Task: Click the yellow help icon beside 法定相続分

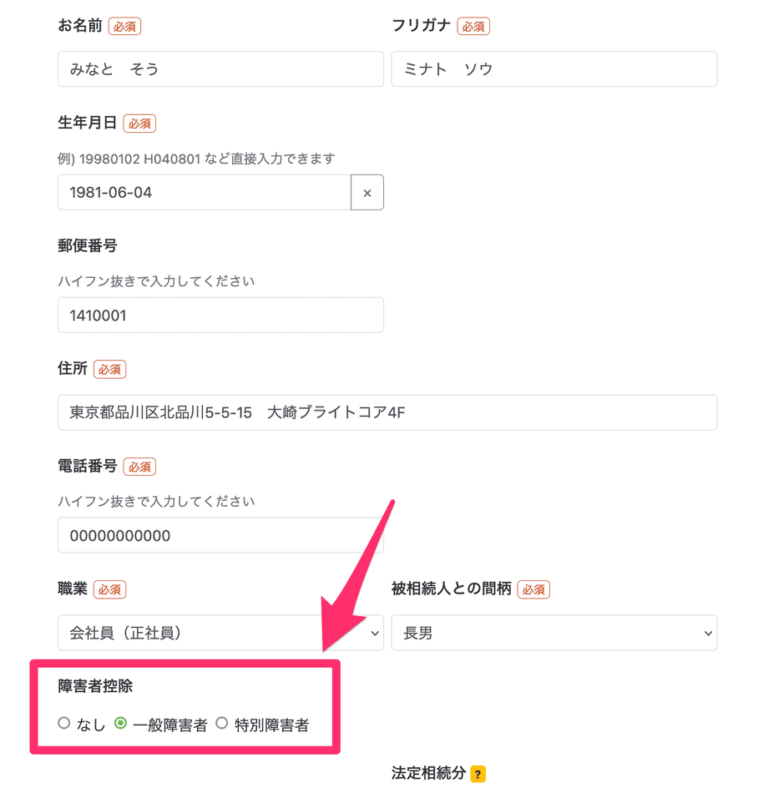Action: (478, 773)
